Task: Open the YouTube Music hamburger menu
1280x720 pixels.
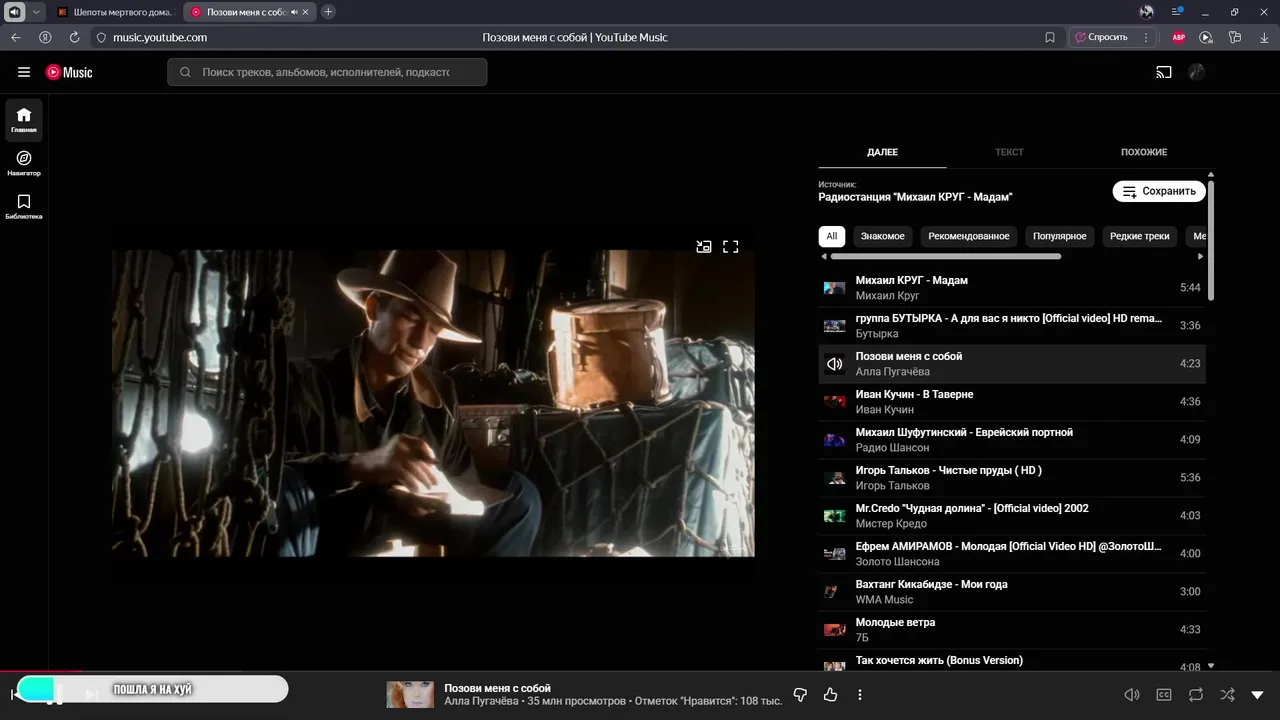Action: [x=24, y=72]
